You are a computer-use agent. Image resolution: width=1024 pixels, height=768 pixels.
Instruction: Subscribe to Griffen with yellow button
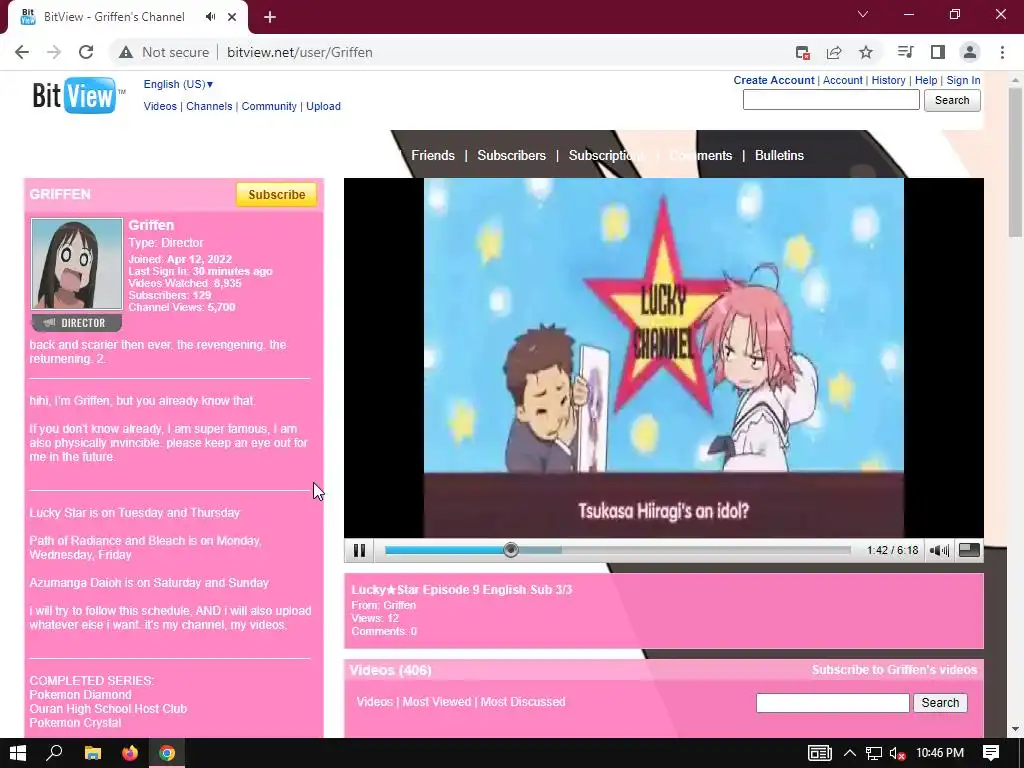(276, 195)
